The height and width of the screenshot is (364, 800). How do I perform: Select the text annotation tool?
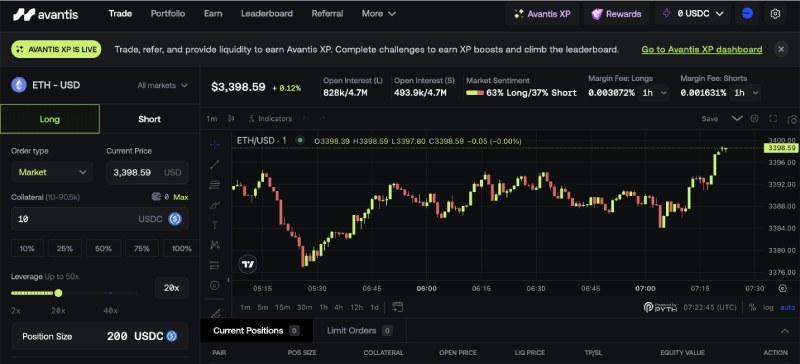click(215, 225)
